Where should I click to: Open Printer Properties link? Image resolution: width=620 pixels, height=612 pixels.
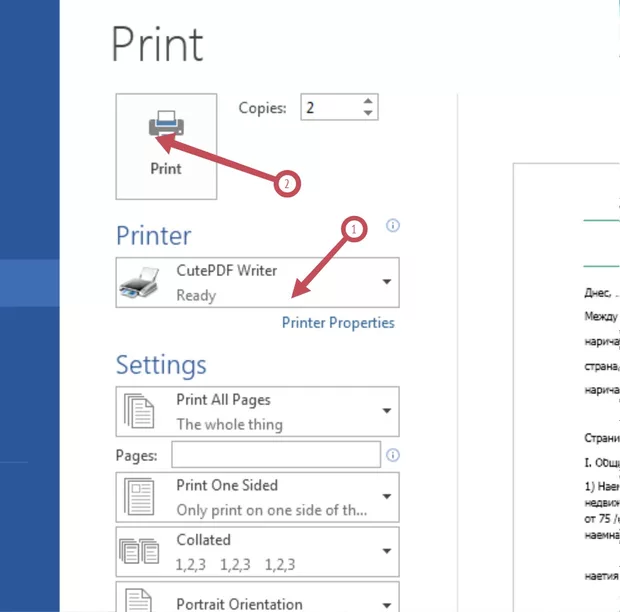point(338,323)
